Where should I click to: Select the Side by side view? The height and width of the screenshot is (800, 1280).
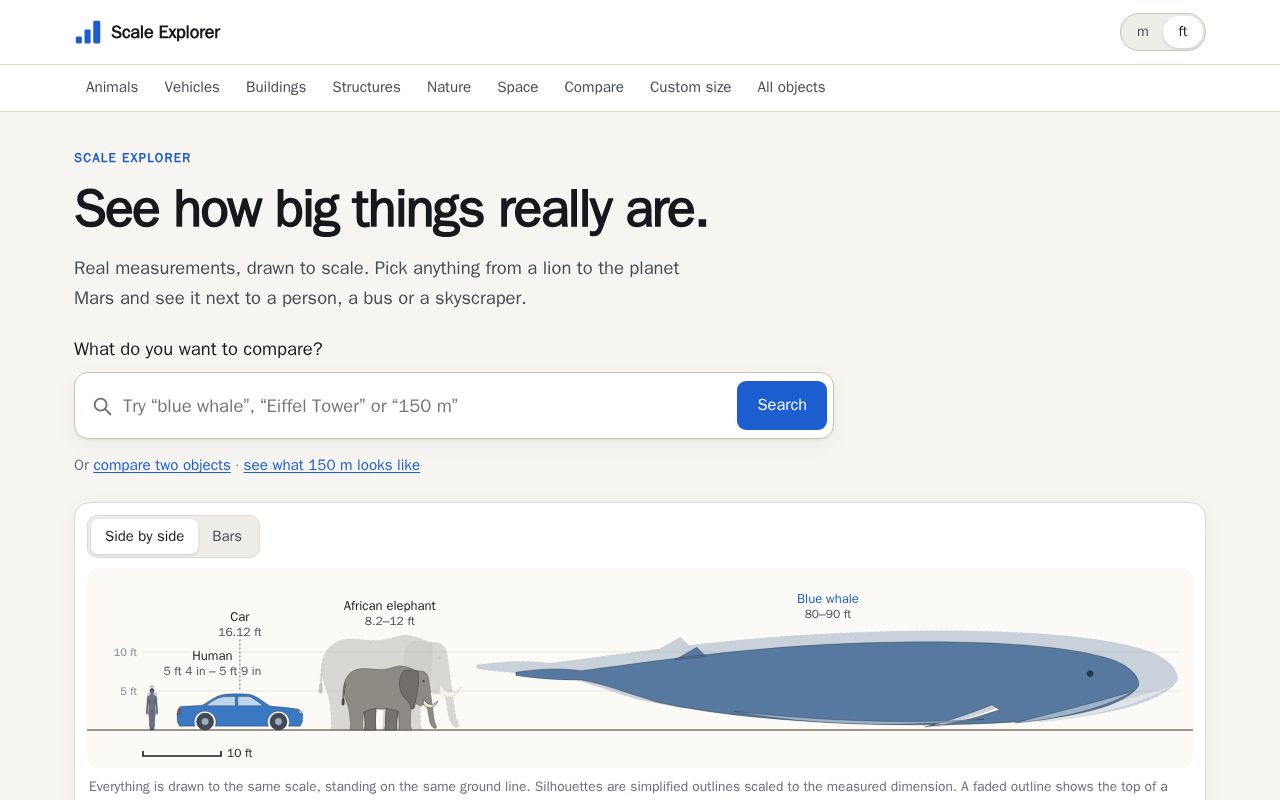pos(145,536)
